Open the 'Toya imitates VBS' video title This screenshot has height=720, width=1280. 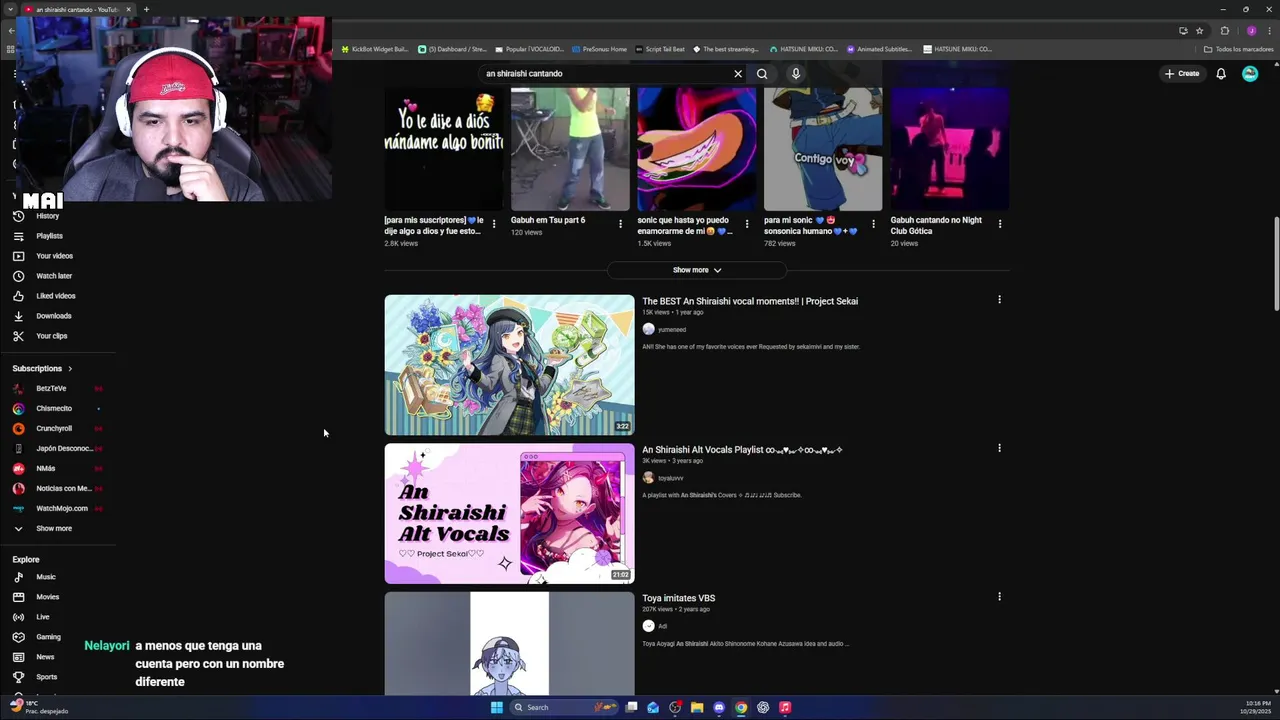[678, 598]
